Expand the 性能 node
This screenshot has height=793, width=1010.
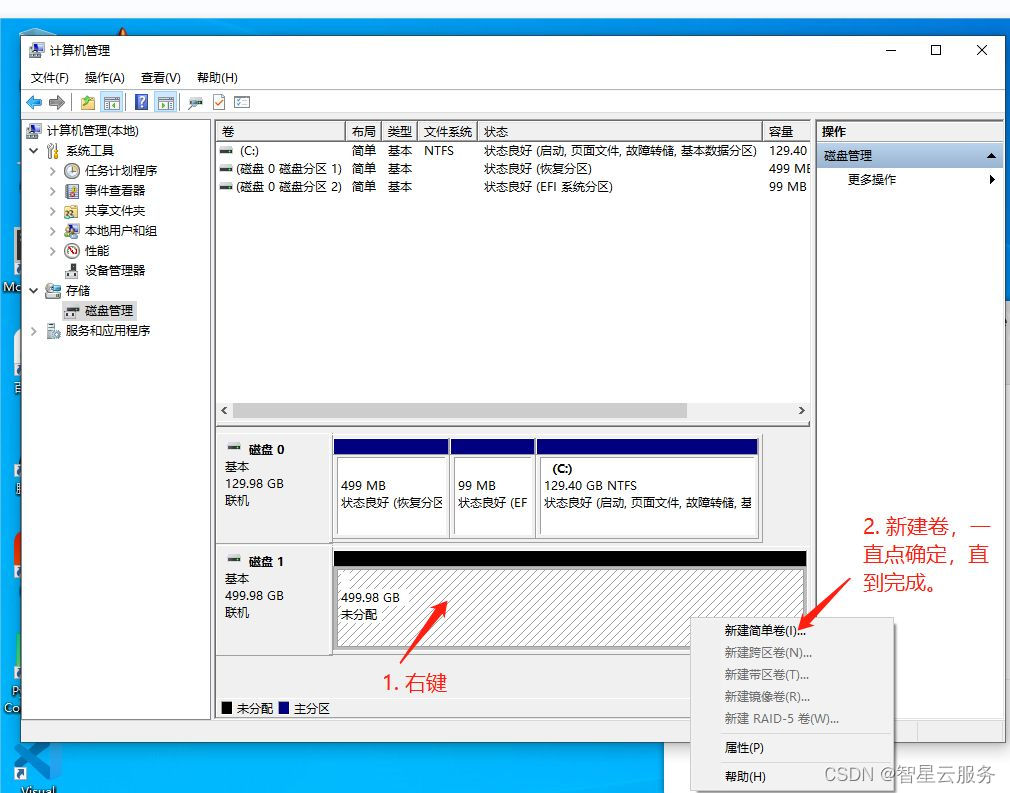pyautogui.click(x=53, y=251)
